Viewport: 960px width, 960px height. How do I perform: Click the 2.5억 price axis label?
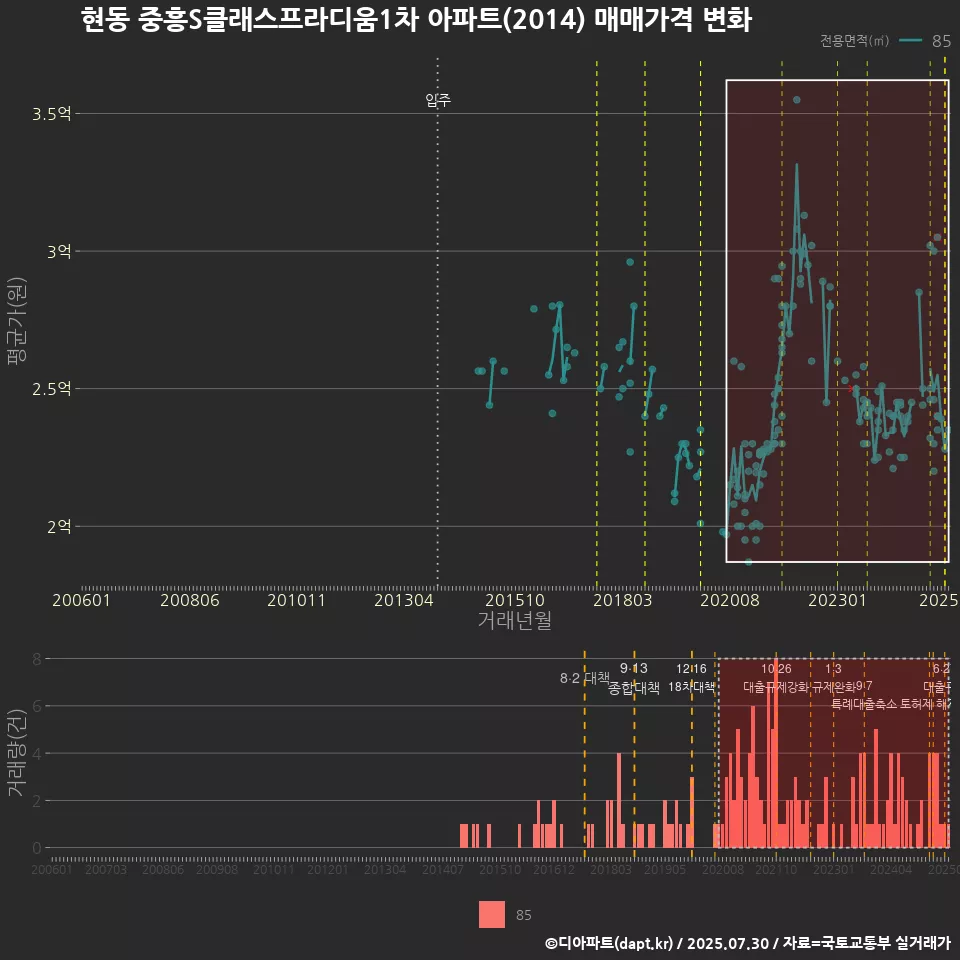[51, 389]
